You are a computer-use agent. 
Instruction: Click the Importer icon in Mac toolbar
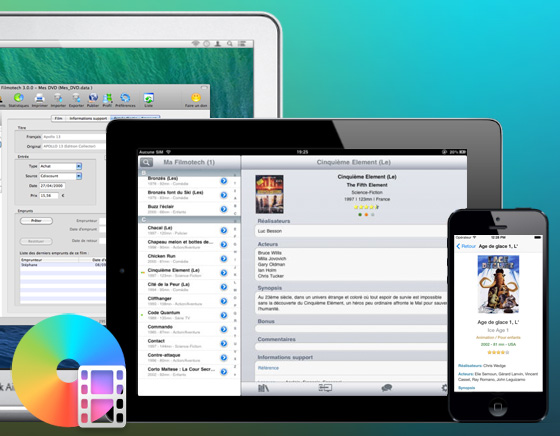(58, 100)
